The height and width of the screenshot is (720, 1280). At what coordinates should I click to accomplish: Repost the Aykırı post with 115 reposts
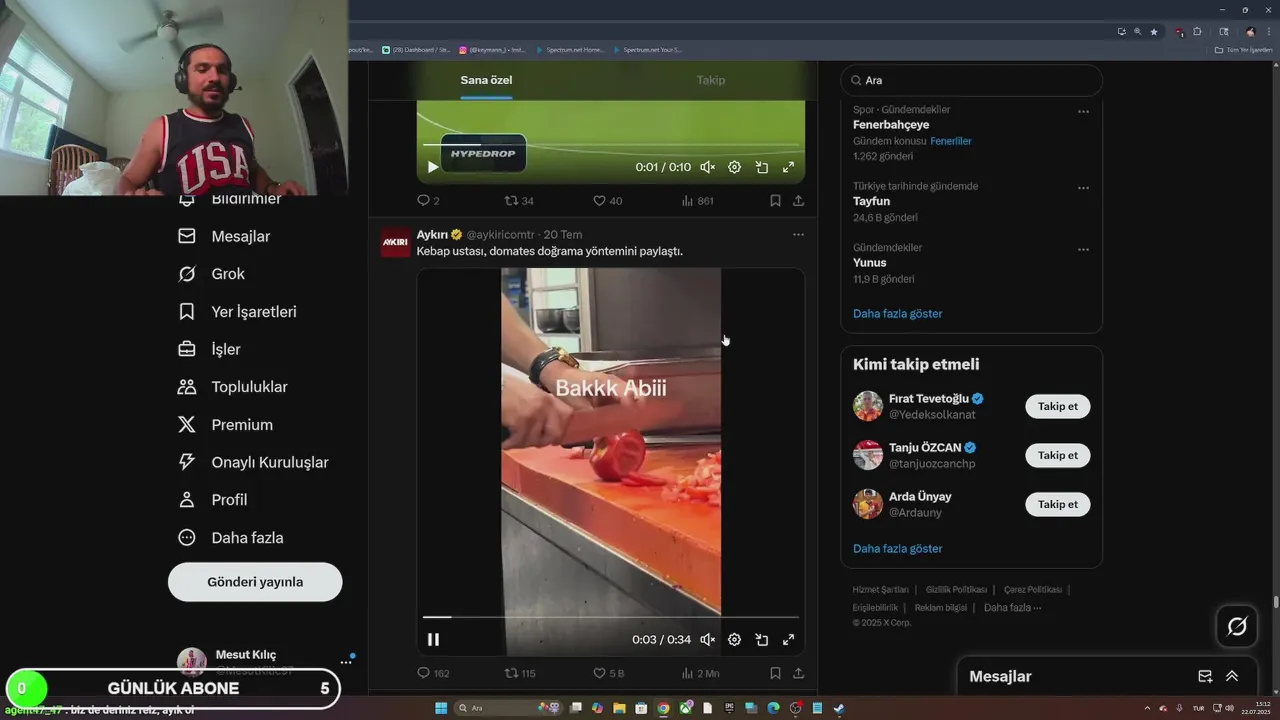520,674
